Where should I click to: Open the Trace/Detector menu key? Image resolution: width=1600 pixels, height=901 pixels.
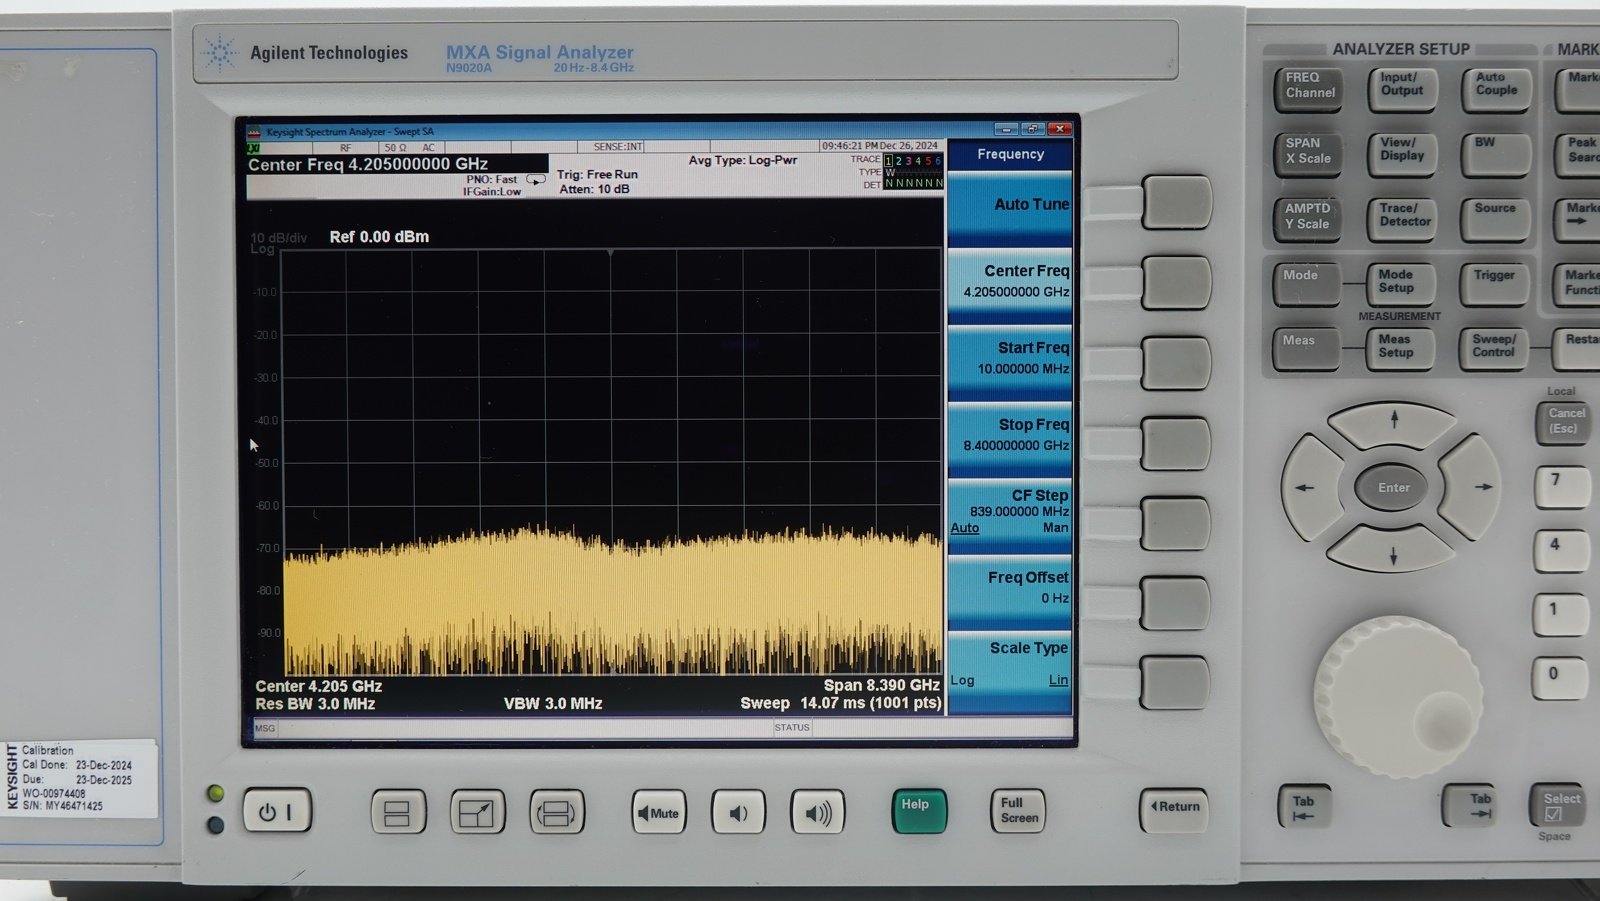pyautogui.click(x=1402, y=219)
